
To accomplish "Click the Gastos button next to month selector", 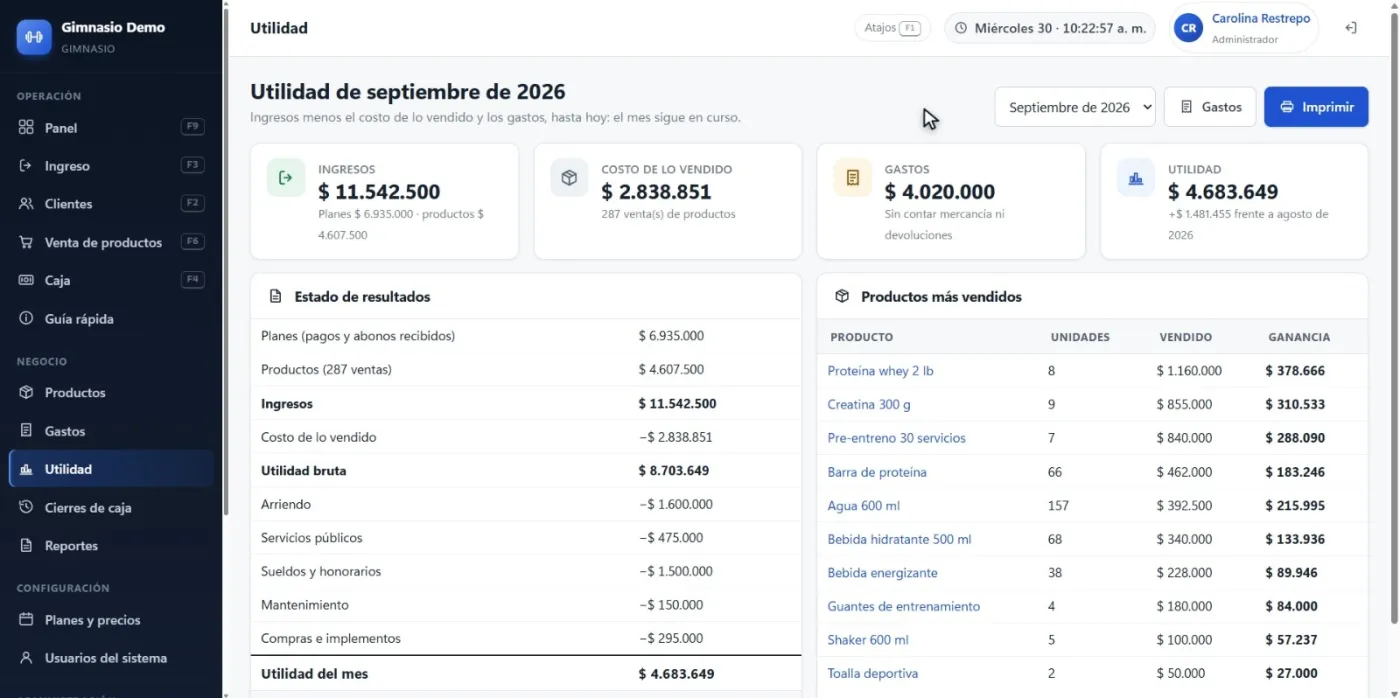I will 1210,107.
